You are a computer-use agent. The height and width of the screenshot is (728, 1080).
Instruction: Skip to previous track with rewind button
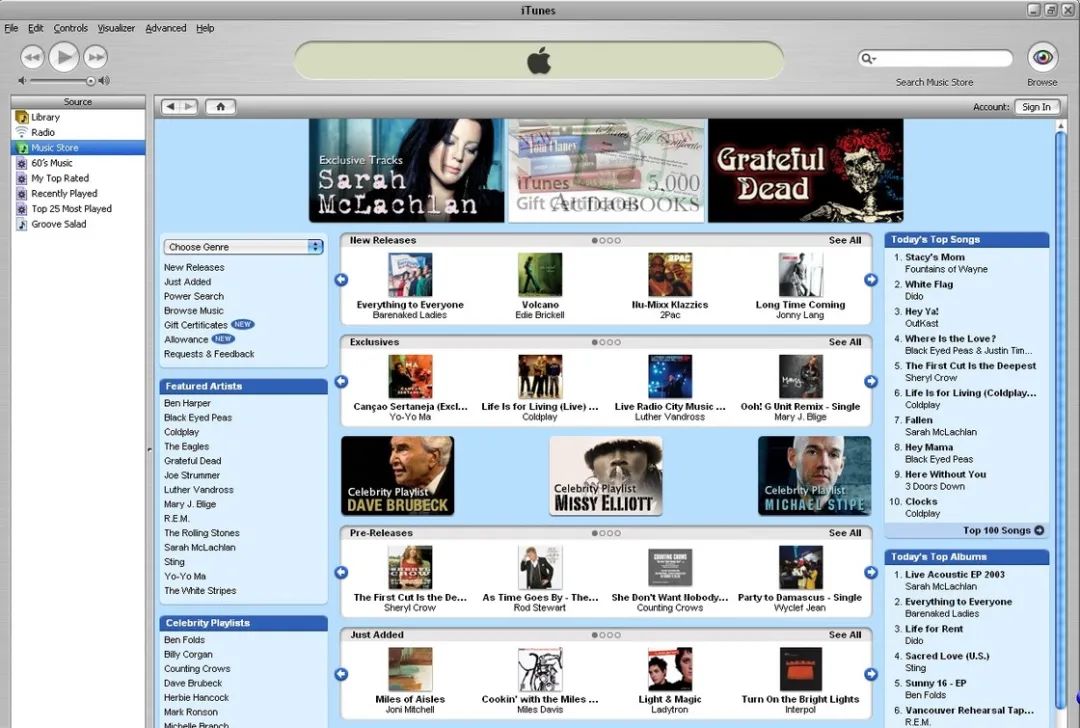pos(32,56)
